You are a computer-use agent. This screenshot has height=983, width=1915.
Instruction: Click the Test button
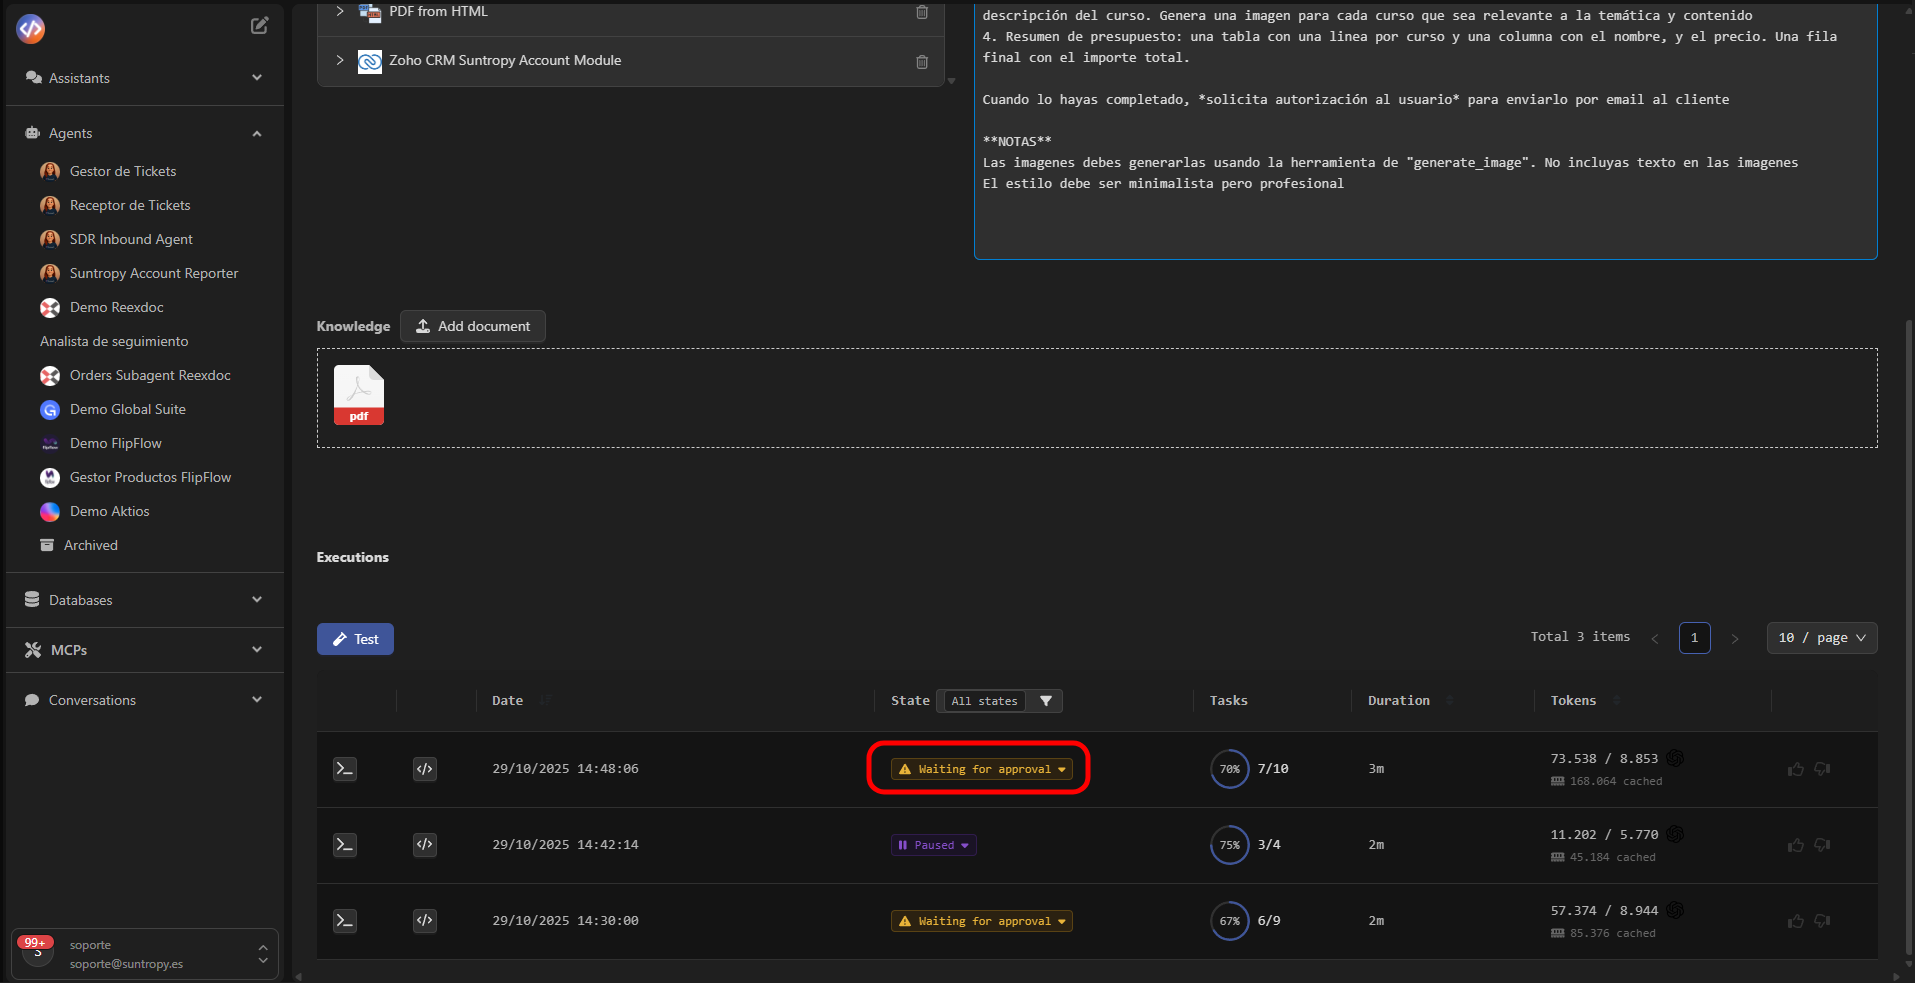click(355, 639)
